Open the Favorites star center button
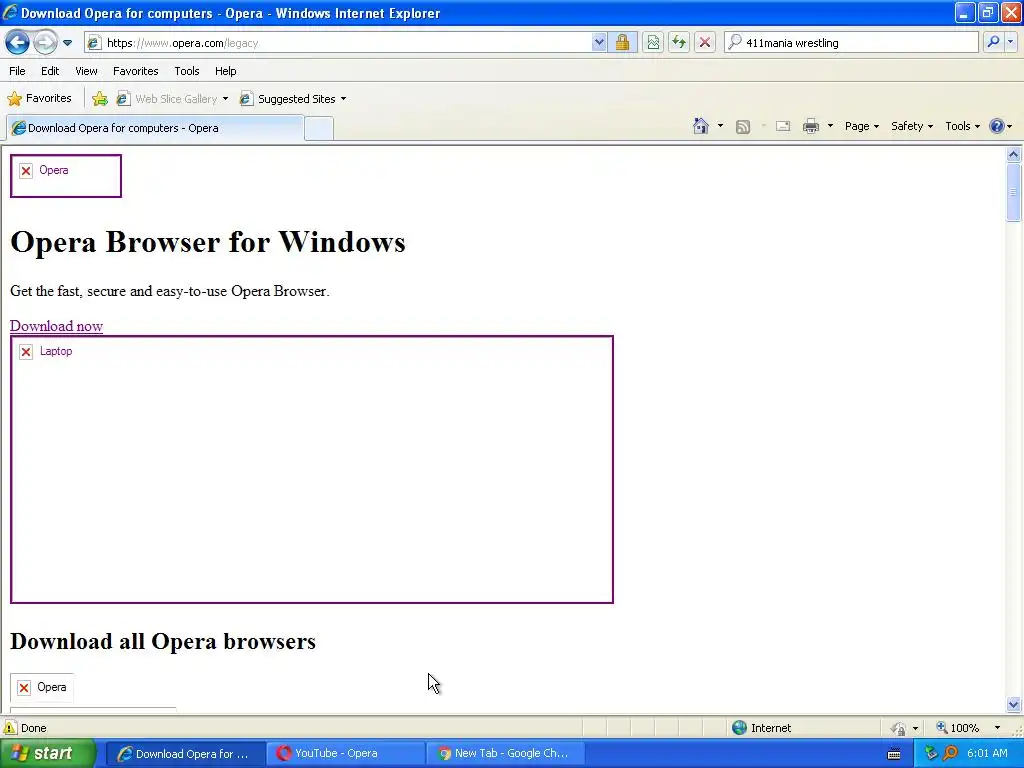Viewport: 1024px width, 768px height. point(39,99)
